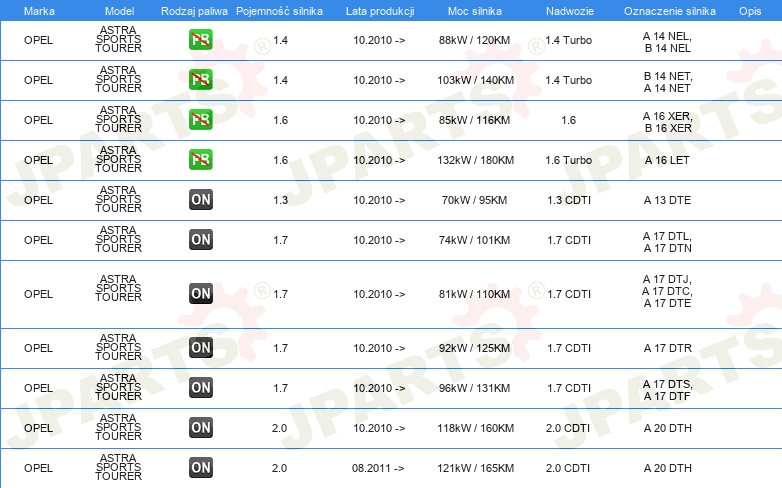Click the A 17 DTR engine code

click(x=667, y=348)
